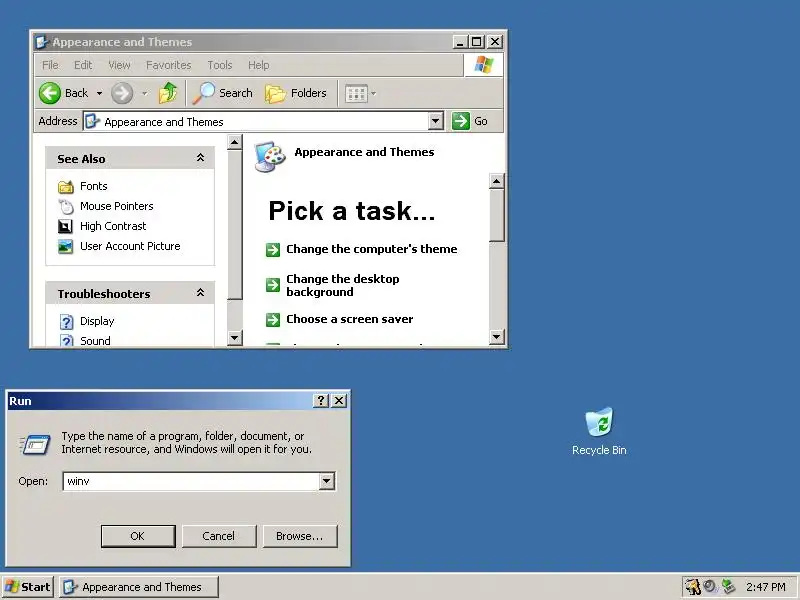Click the Mouse Pointers icon
Viewport: 800px width, 600px height.
pyautogui.click(x=66, y=207)
